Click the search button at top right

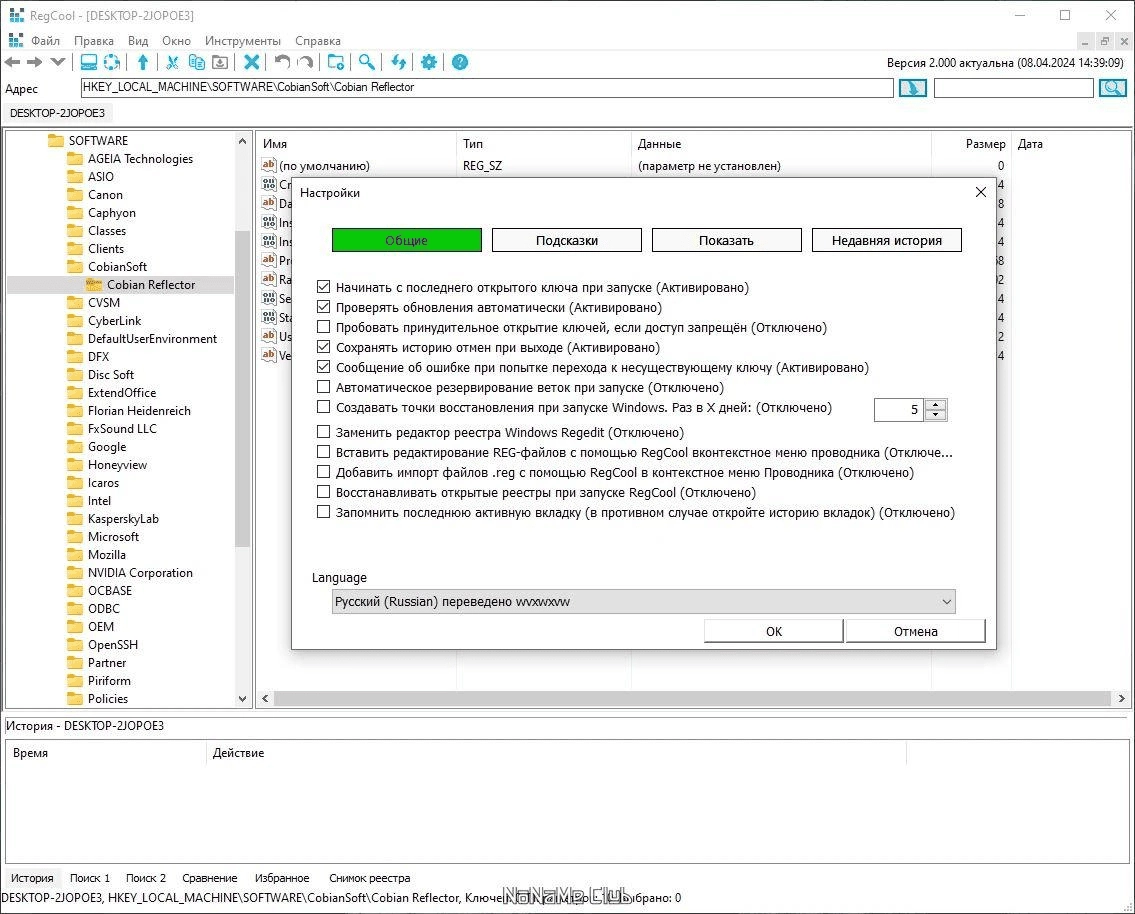tap(1113, 88)
